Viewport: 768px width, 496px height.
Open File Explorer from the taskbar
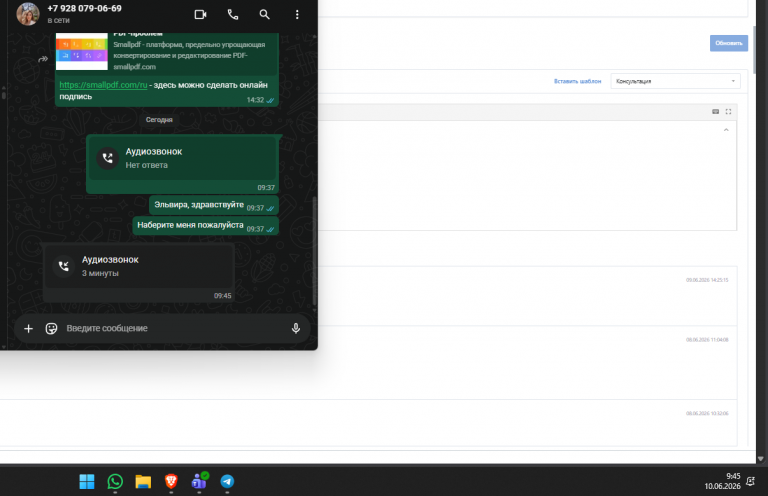(x=143, y=482)
